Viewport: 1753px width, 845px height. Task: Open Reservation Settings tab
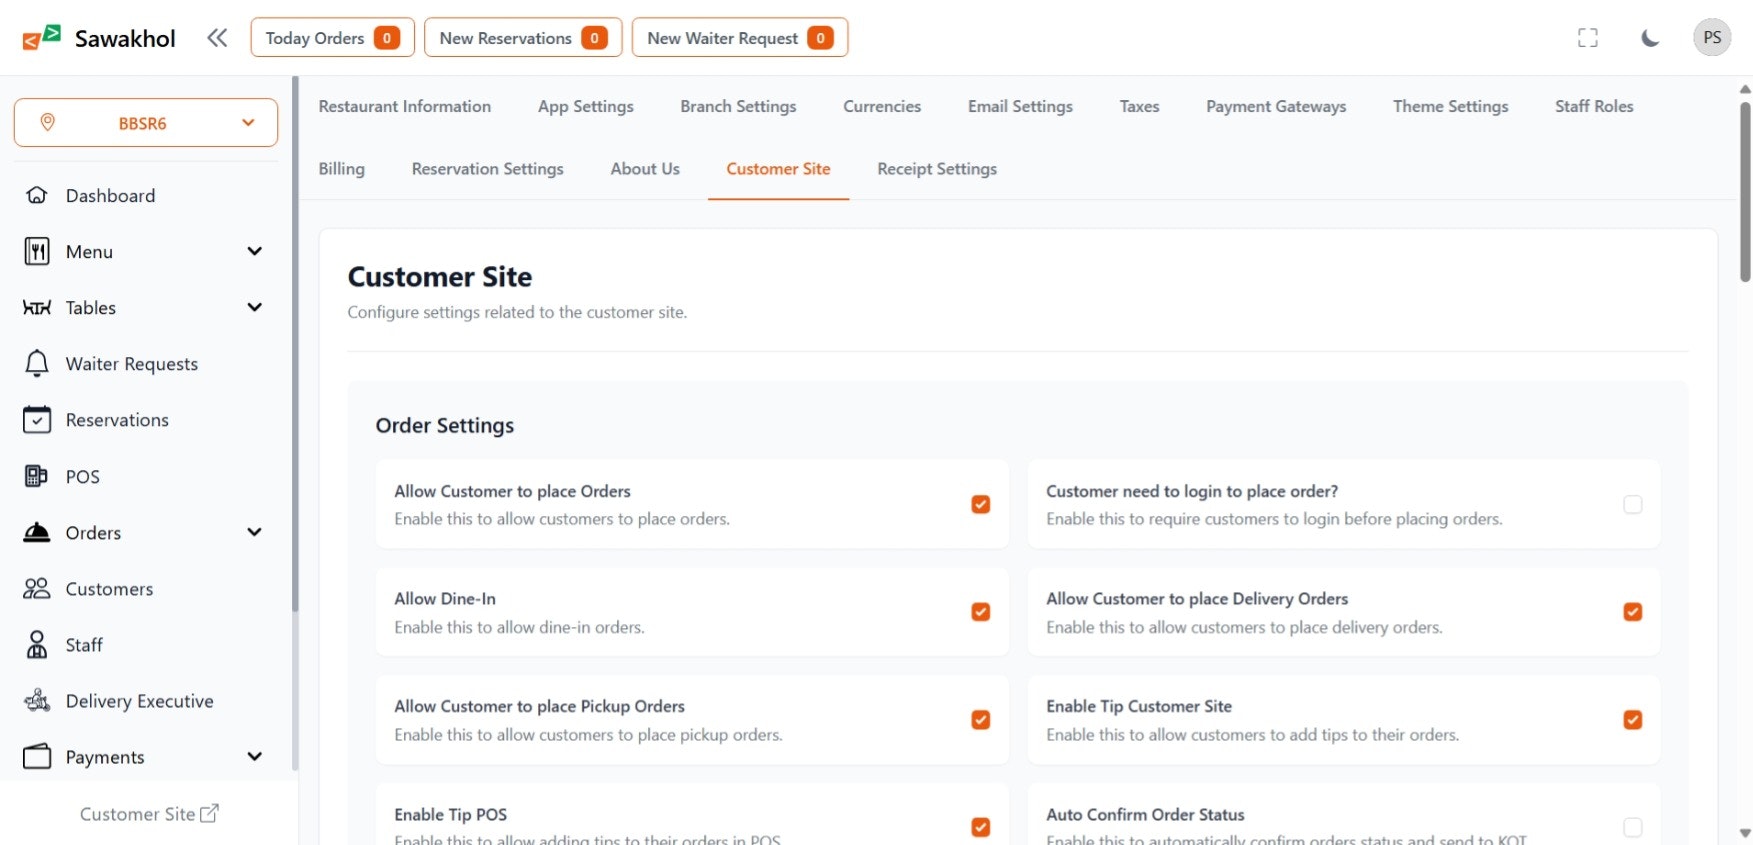click(x=488, y=169)
